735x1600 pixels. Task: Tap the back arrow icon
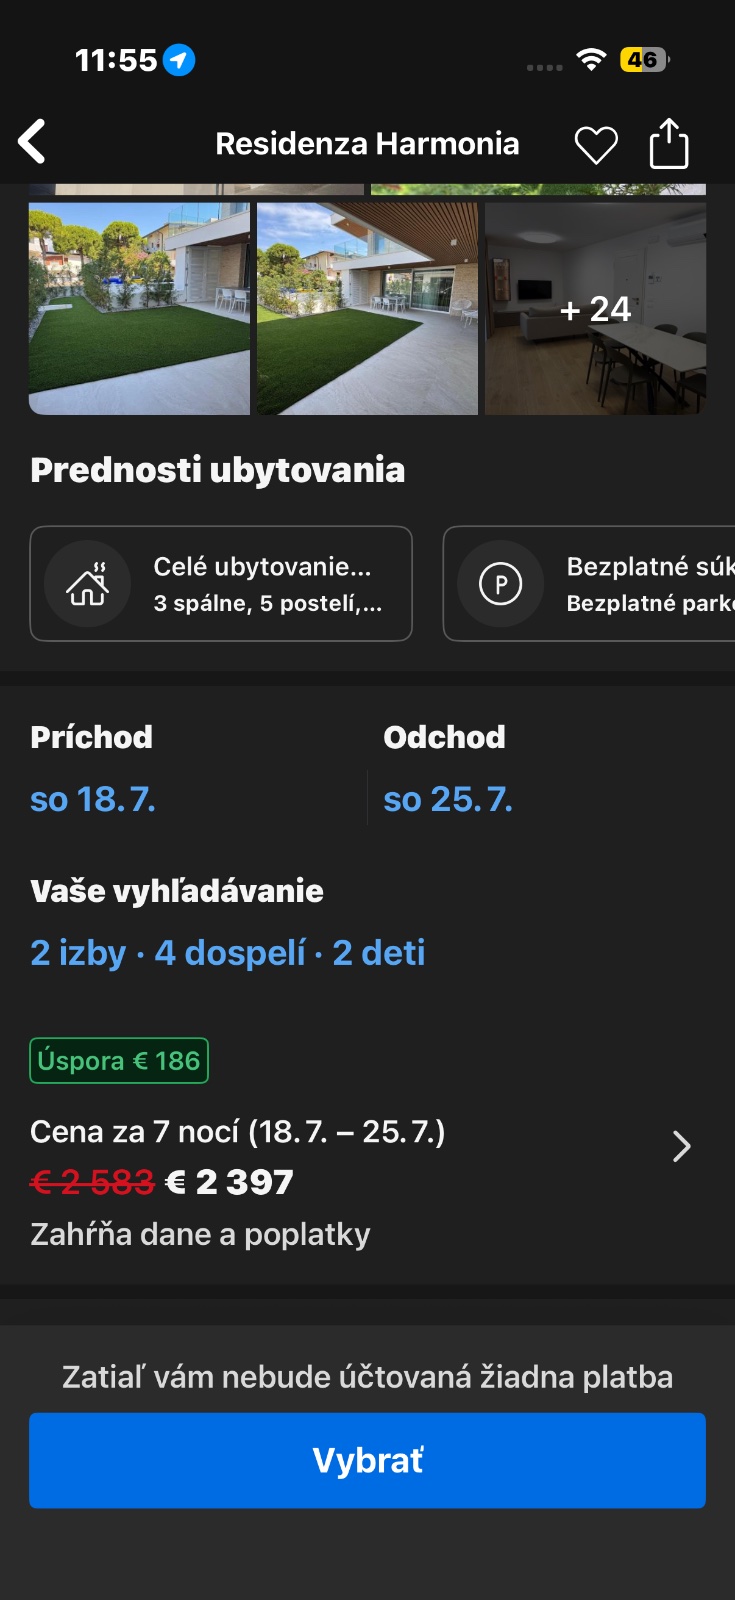[33, 142]
